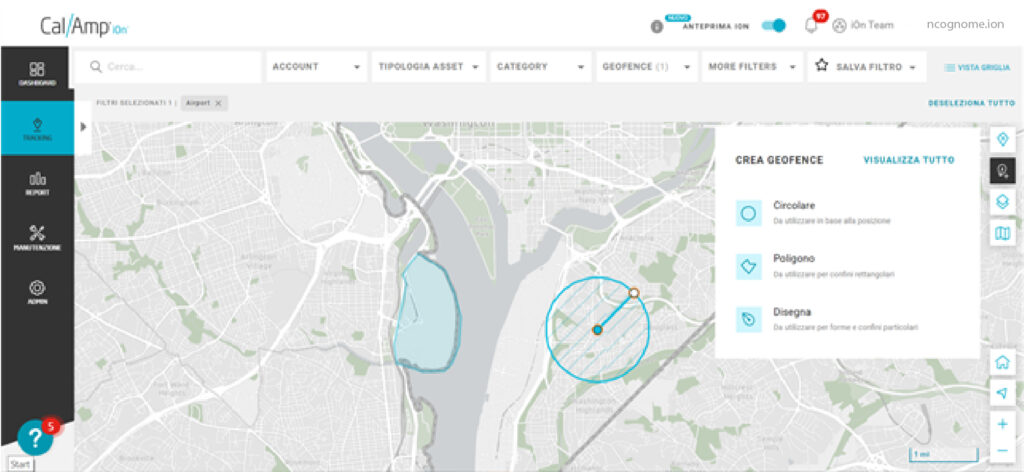Click the ncognome.ion user name
1024x472 pixels.
click(x=965, y=25)
